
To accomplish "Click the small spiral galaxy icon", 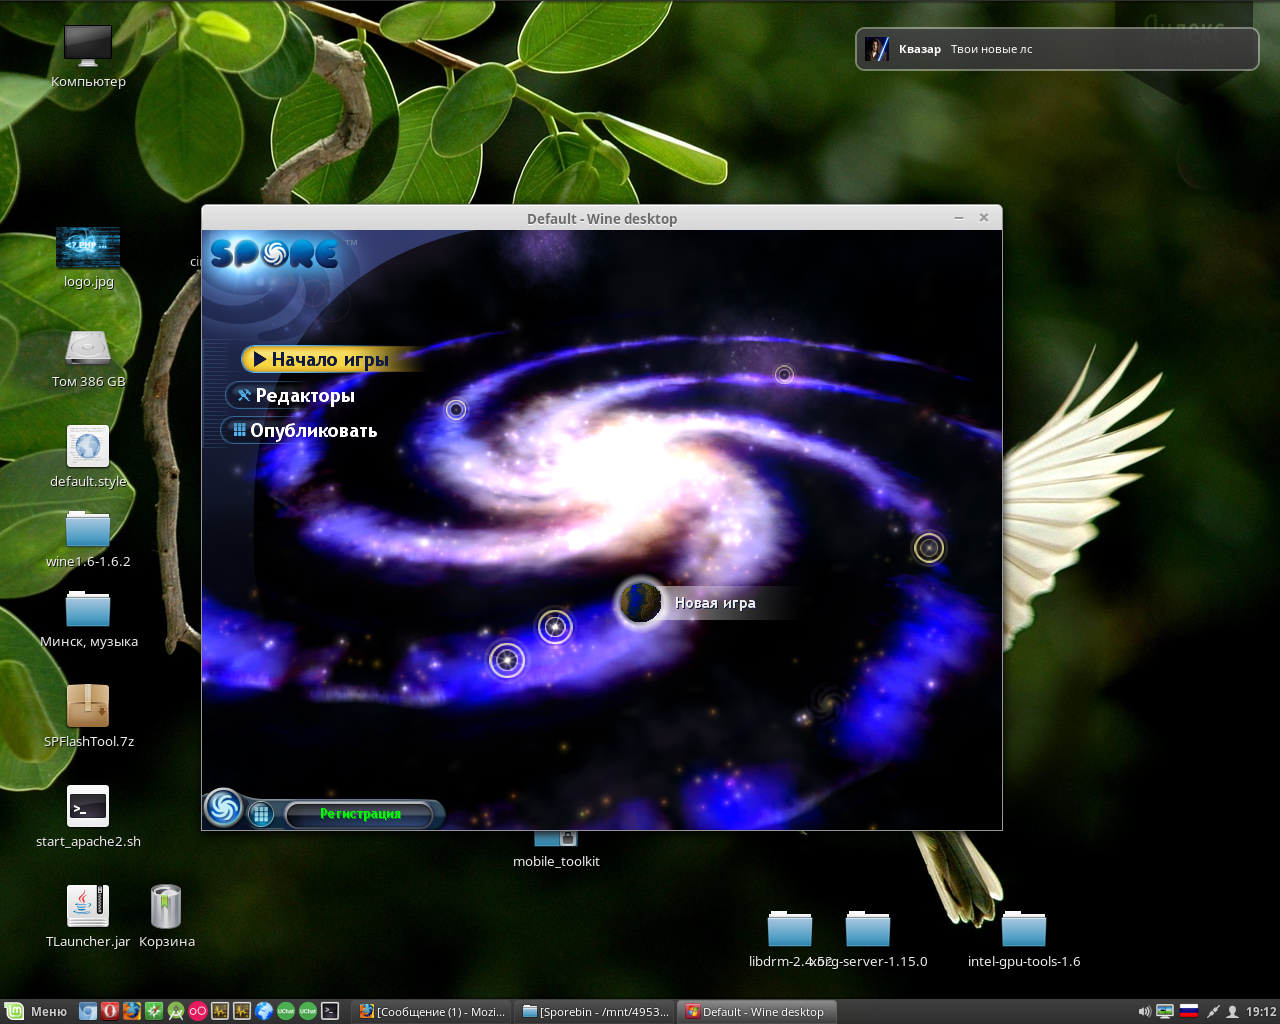I will click(x=827, y=701).
